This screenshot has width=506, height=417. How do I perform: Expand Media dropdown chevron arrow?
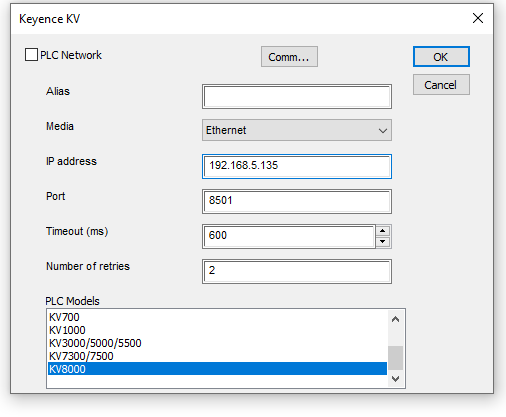[x=383, y=130]
